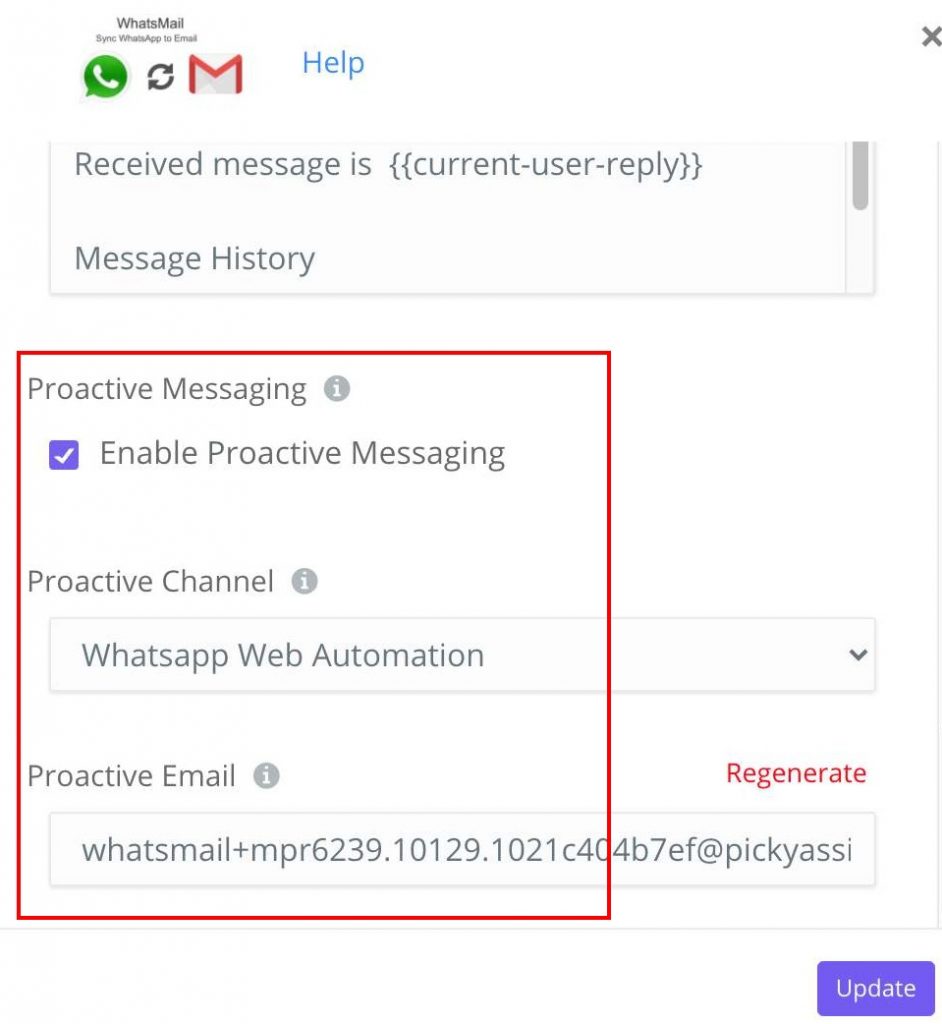Click the green WhatsApp phone icon

(105, 76)
